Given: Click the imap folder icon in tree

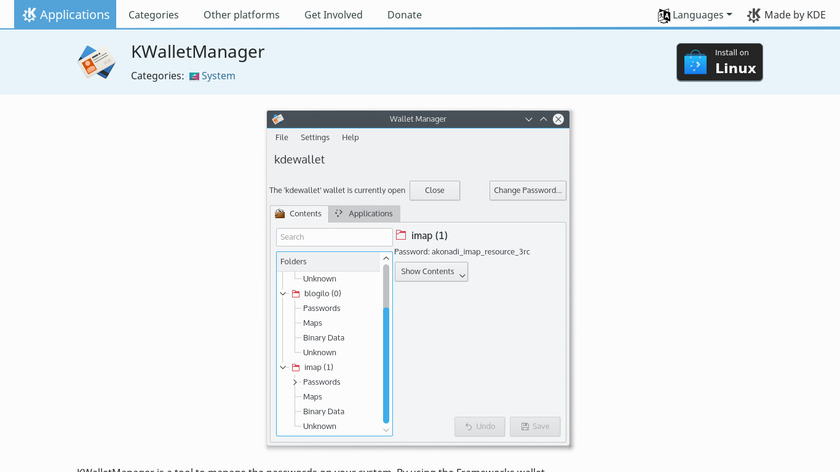Looking at the screenshot, I should coord(296,368).
